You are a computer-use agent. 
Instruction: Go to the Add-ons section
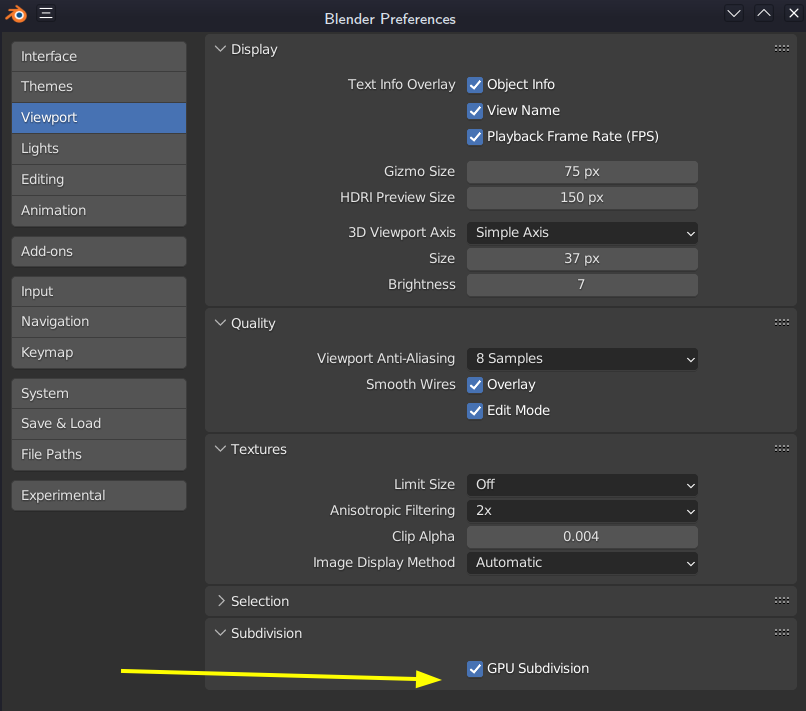pyautogui.click(x=99, y=251)
